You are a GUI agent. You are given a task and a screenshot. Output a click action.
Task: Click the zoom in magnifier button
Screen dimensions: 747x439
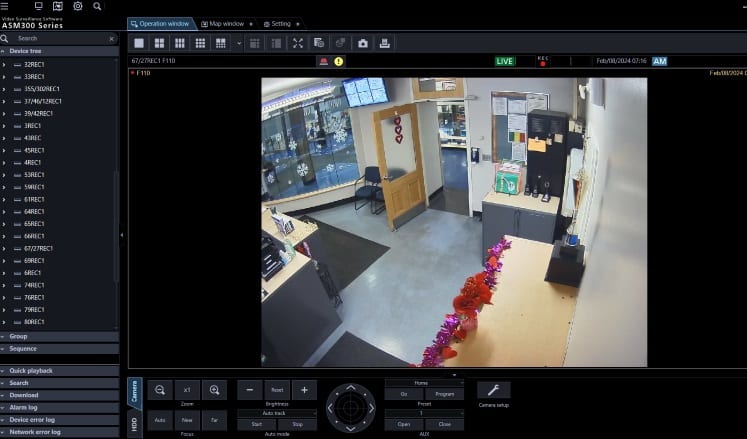point(214,390)
